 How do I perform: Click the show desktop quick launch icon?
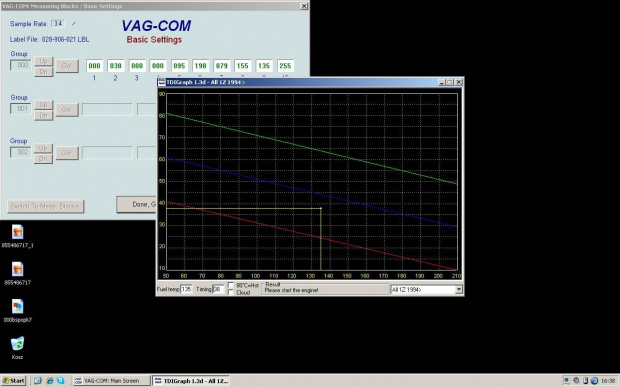(x=38, y=380)
